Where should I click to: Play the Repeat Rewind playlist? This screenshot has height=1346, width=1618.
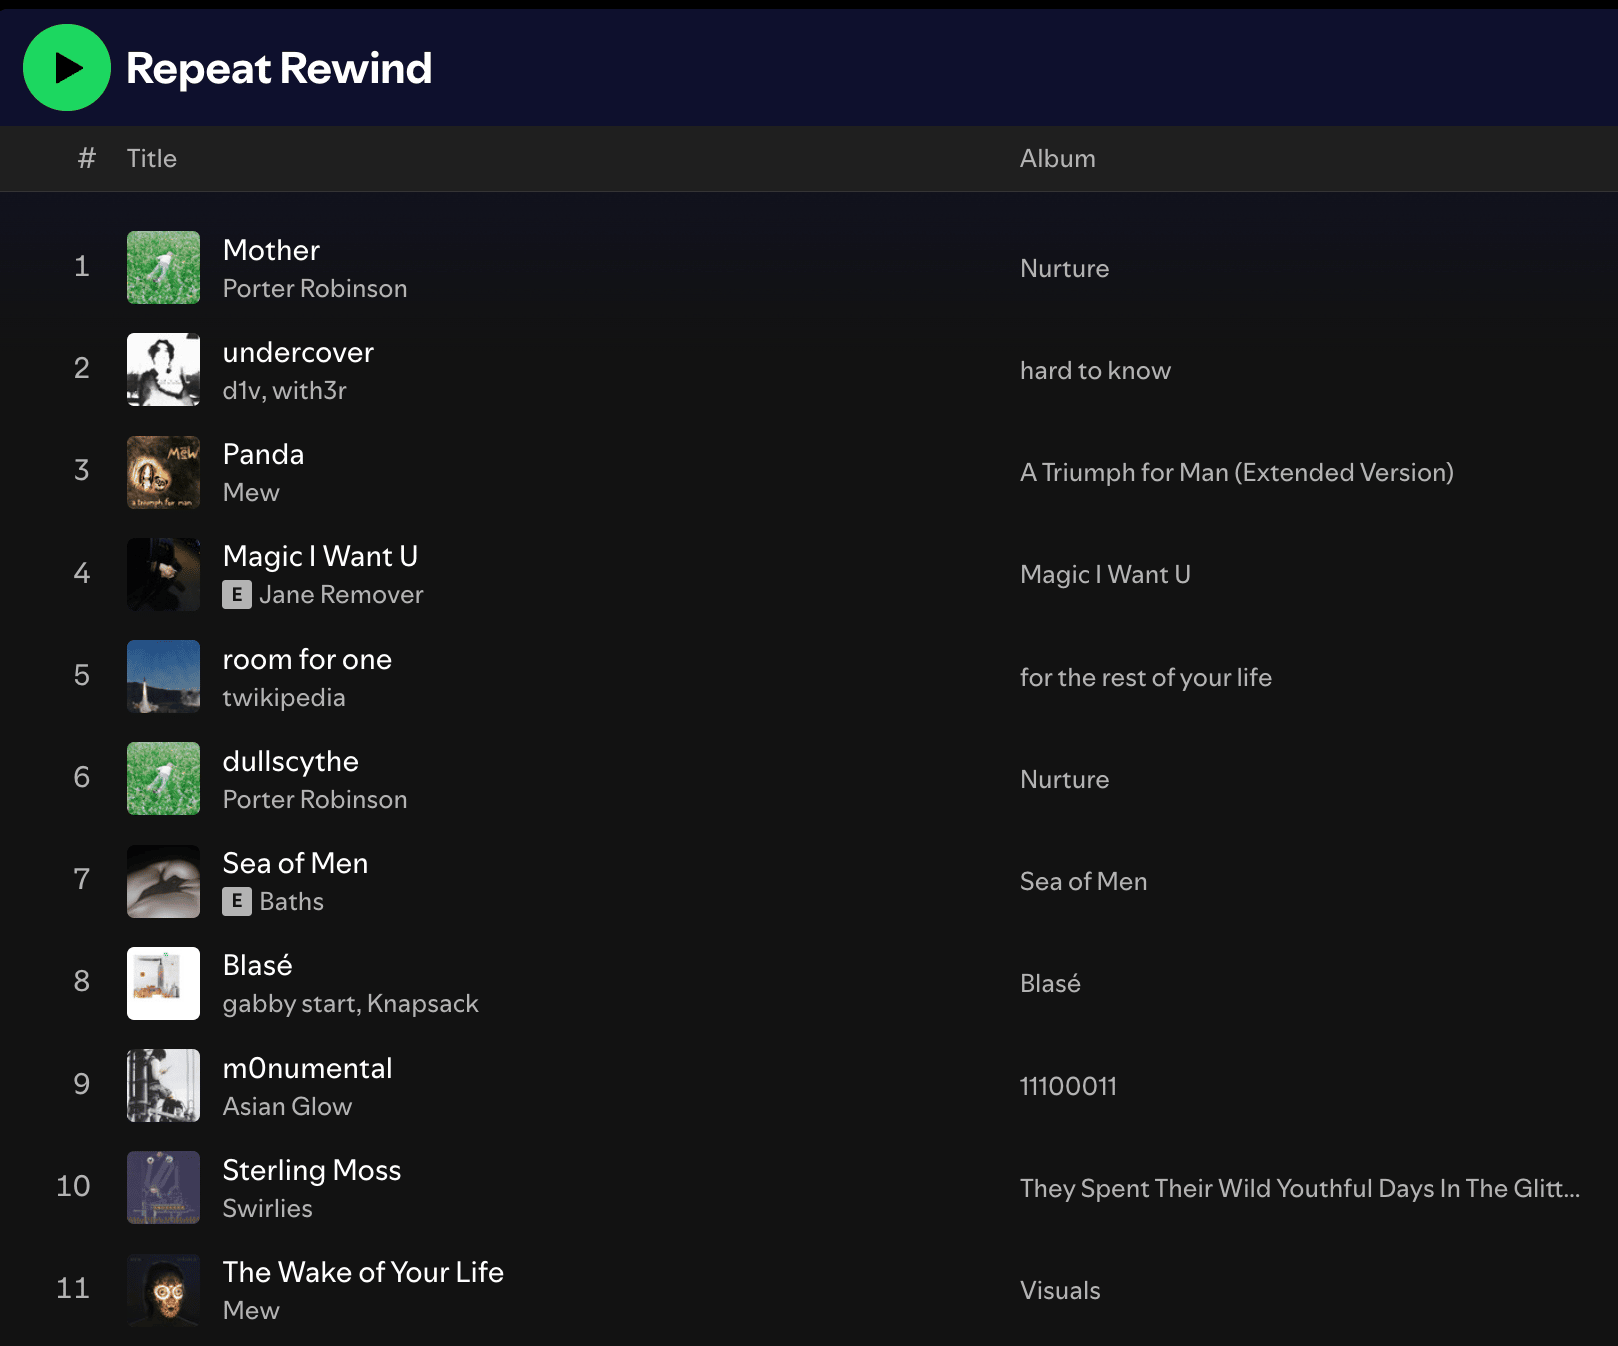[67, 68]
